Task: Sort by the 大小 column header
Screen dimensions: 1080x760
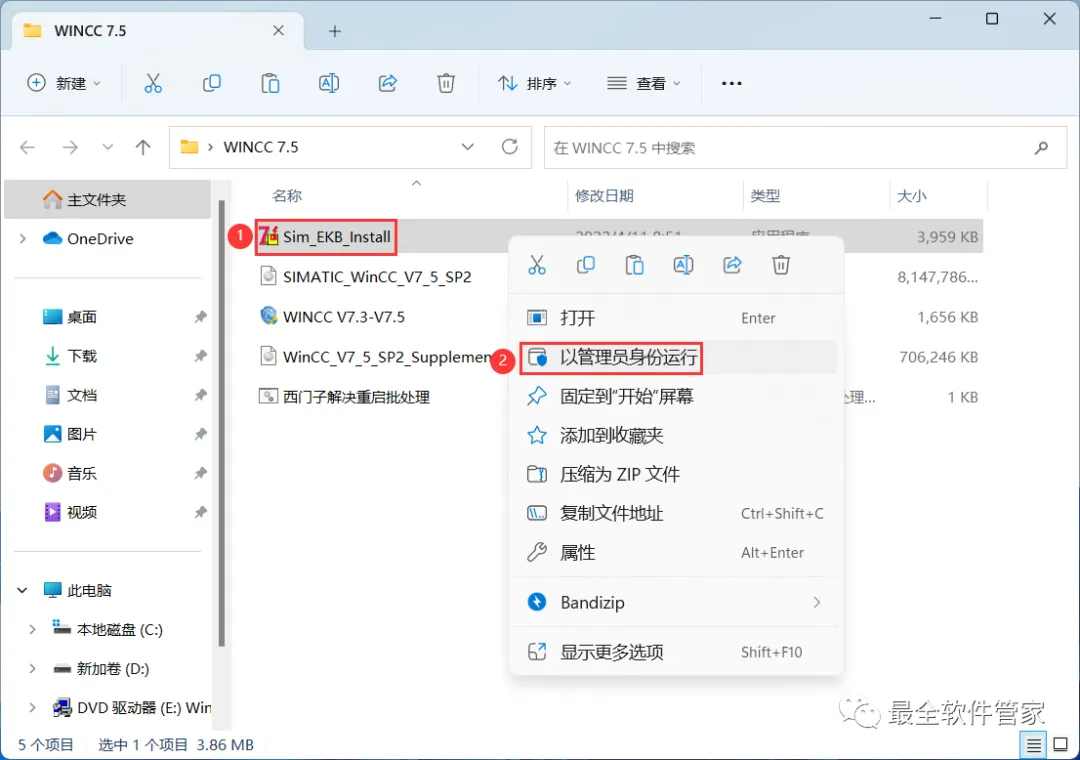Action: [x=911, y=196]
